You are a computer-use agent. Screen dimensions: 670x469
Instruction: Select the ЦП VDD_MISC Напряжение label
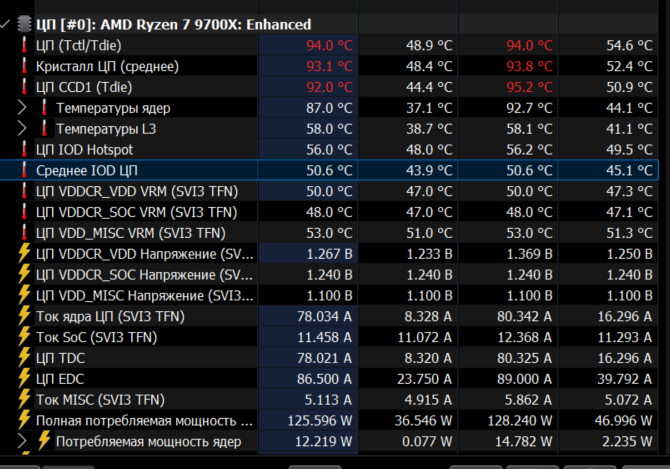pos(144,296)
